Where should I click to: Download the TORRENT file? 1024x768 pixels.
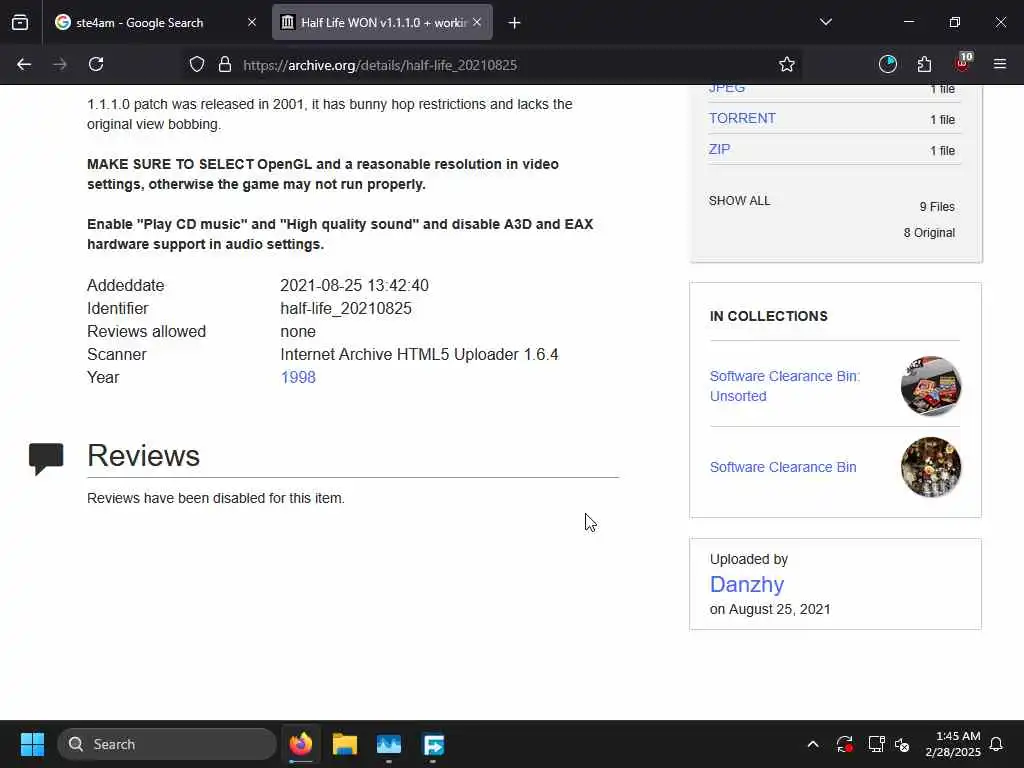(x=743, y=118)
